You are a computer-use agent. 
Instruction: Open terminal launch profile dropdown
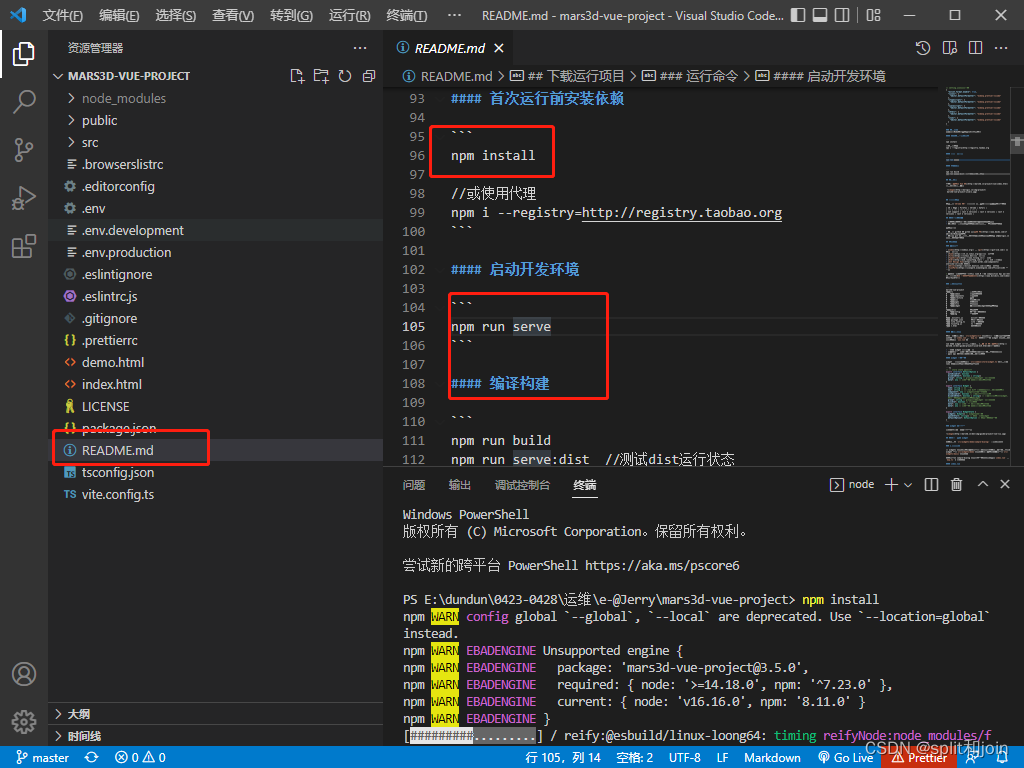click(x=908, y=485)
